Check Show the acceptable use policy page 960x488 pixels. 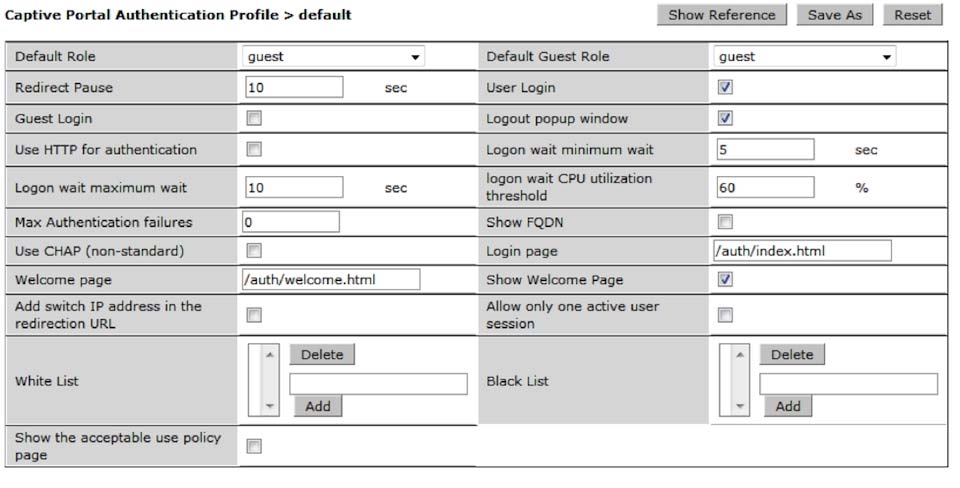click(x=253, y=446)
